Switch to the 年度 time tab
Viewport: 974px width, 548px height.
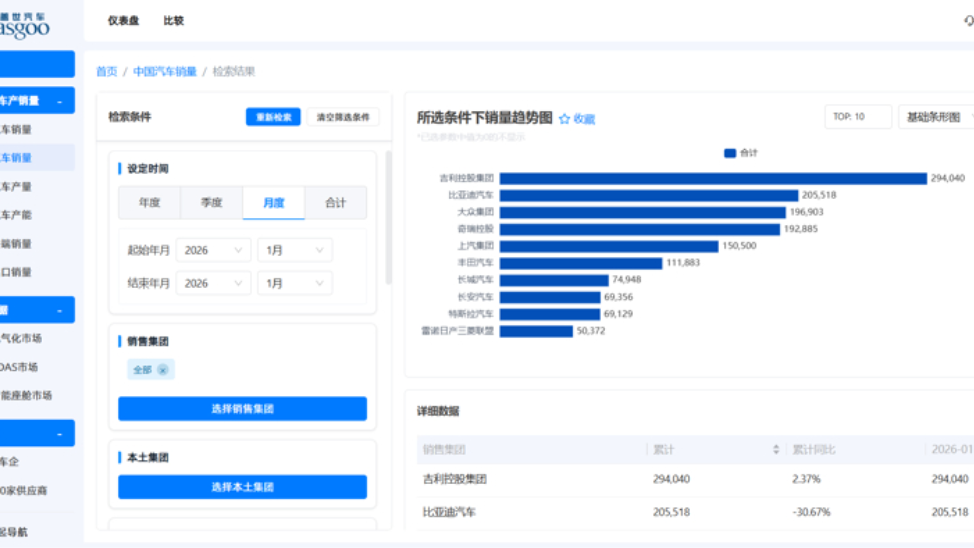pos(149,203)
